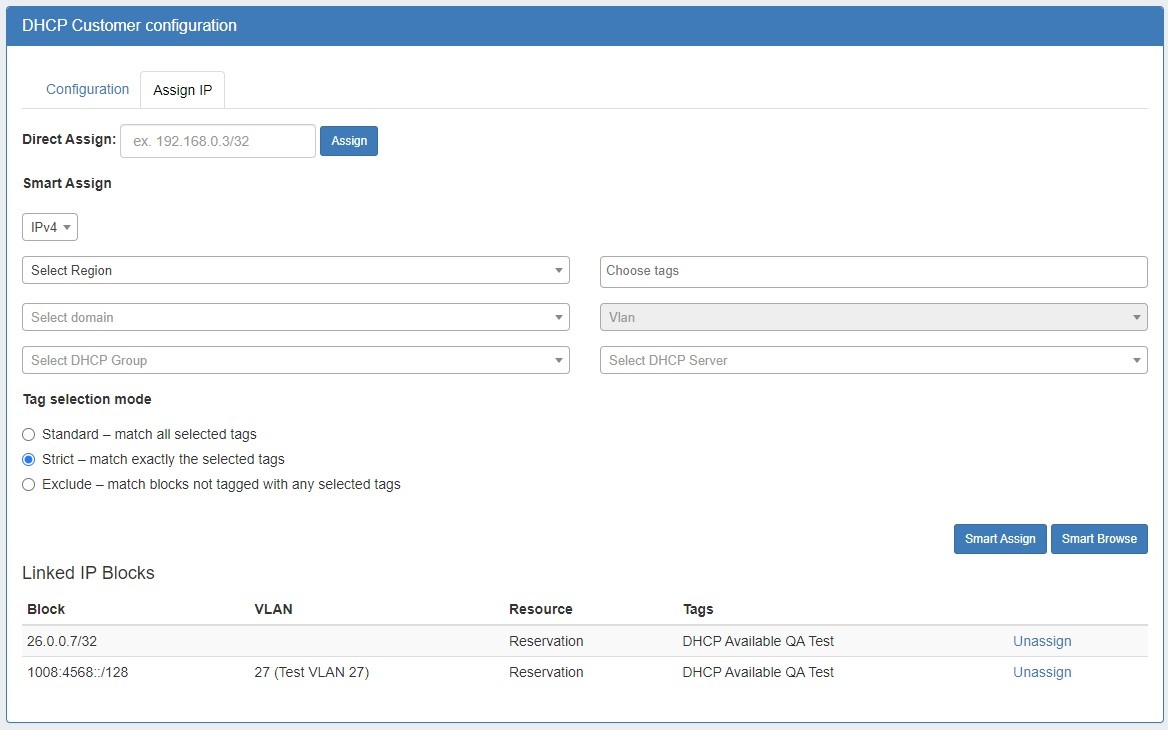Open the IPv4 protocol dropdown
The image size is (1168, 730).
50,228
